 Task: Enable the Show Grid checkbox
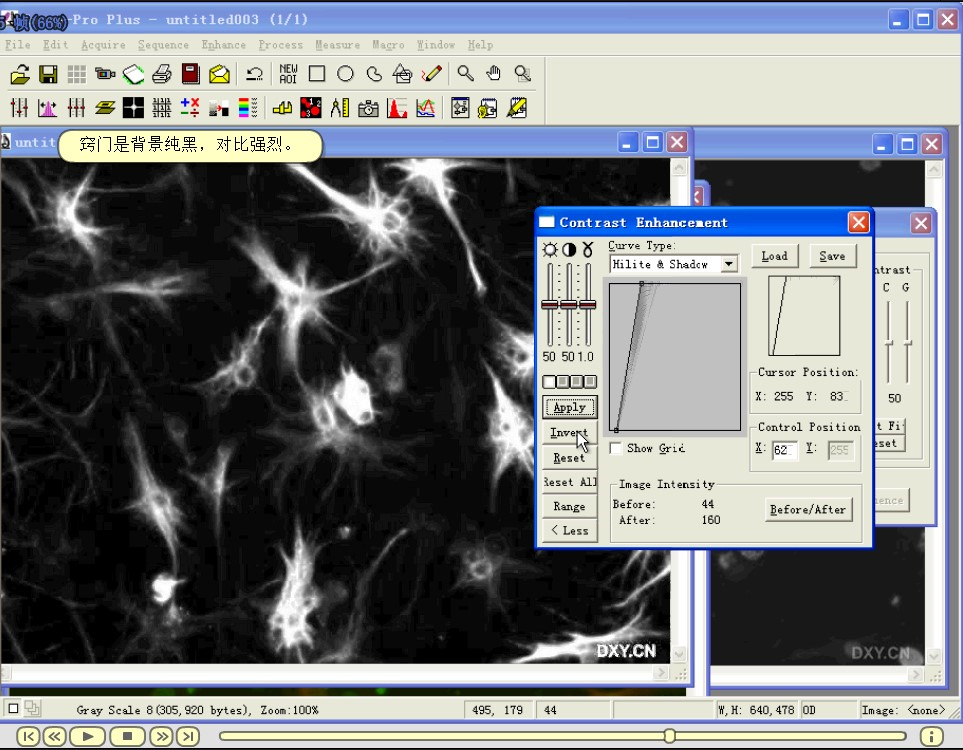616,448
